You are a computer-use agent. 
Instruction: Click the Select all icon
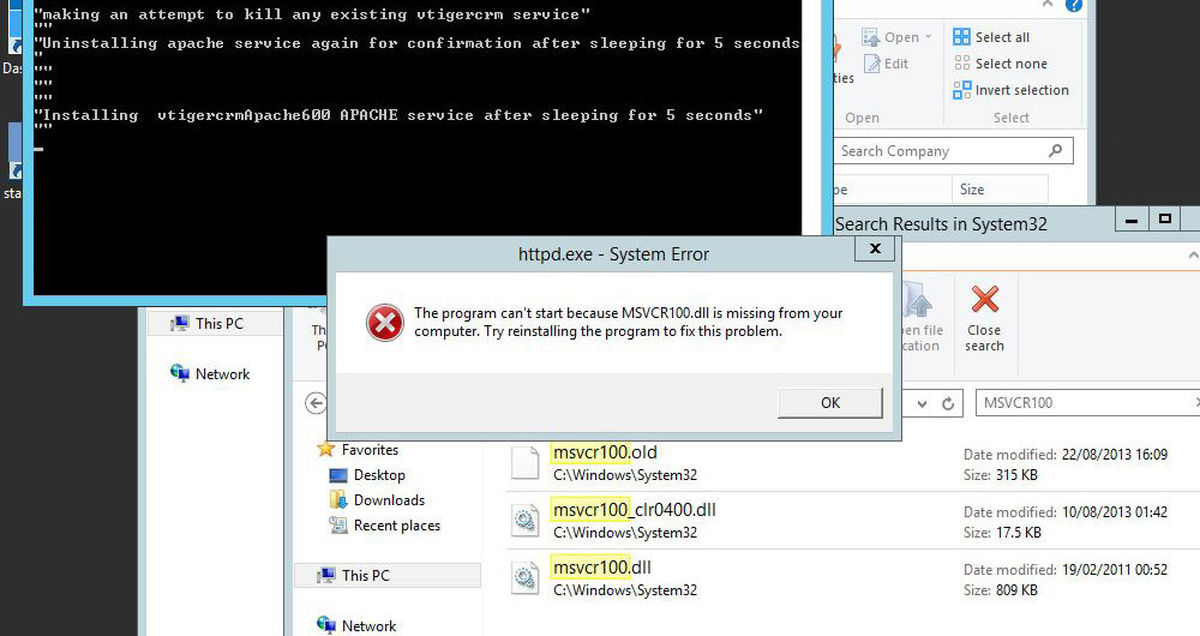961,37
